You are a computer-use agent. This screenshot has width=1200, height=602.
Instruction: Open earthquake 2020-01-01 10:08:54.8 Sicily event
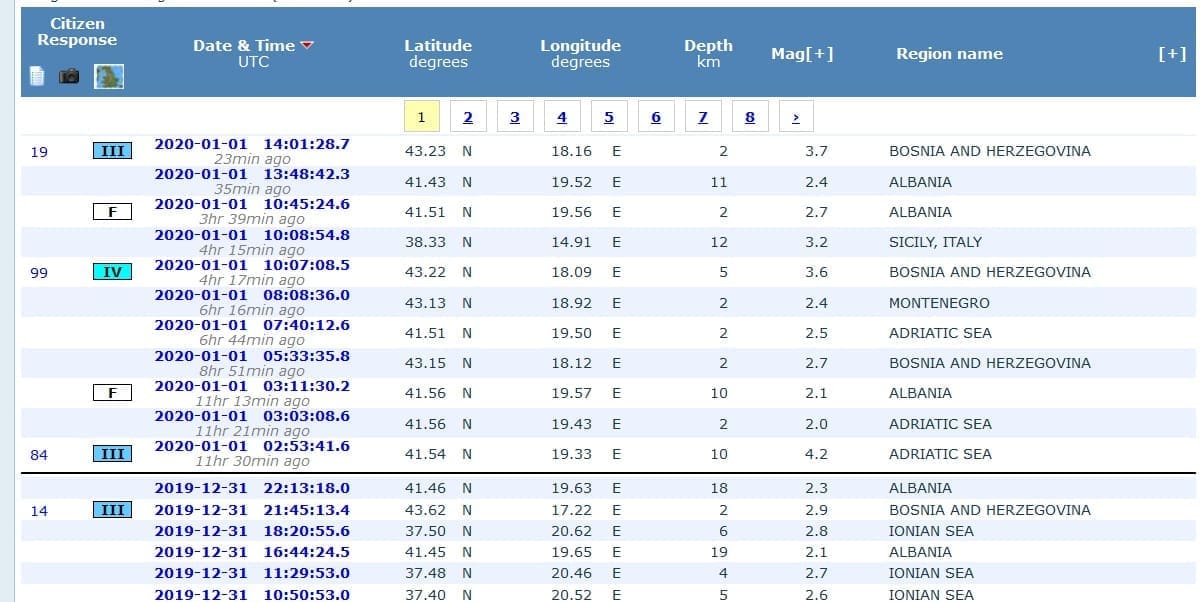[x=252, y=235]
